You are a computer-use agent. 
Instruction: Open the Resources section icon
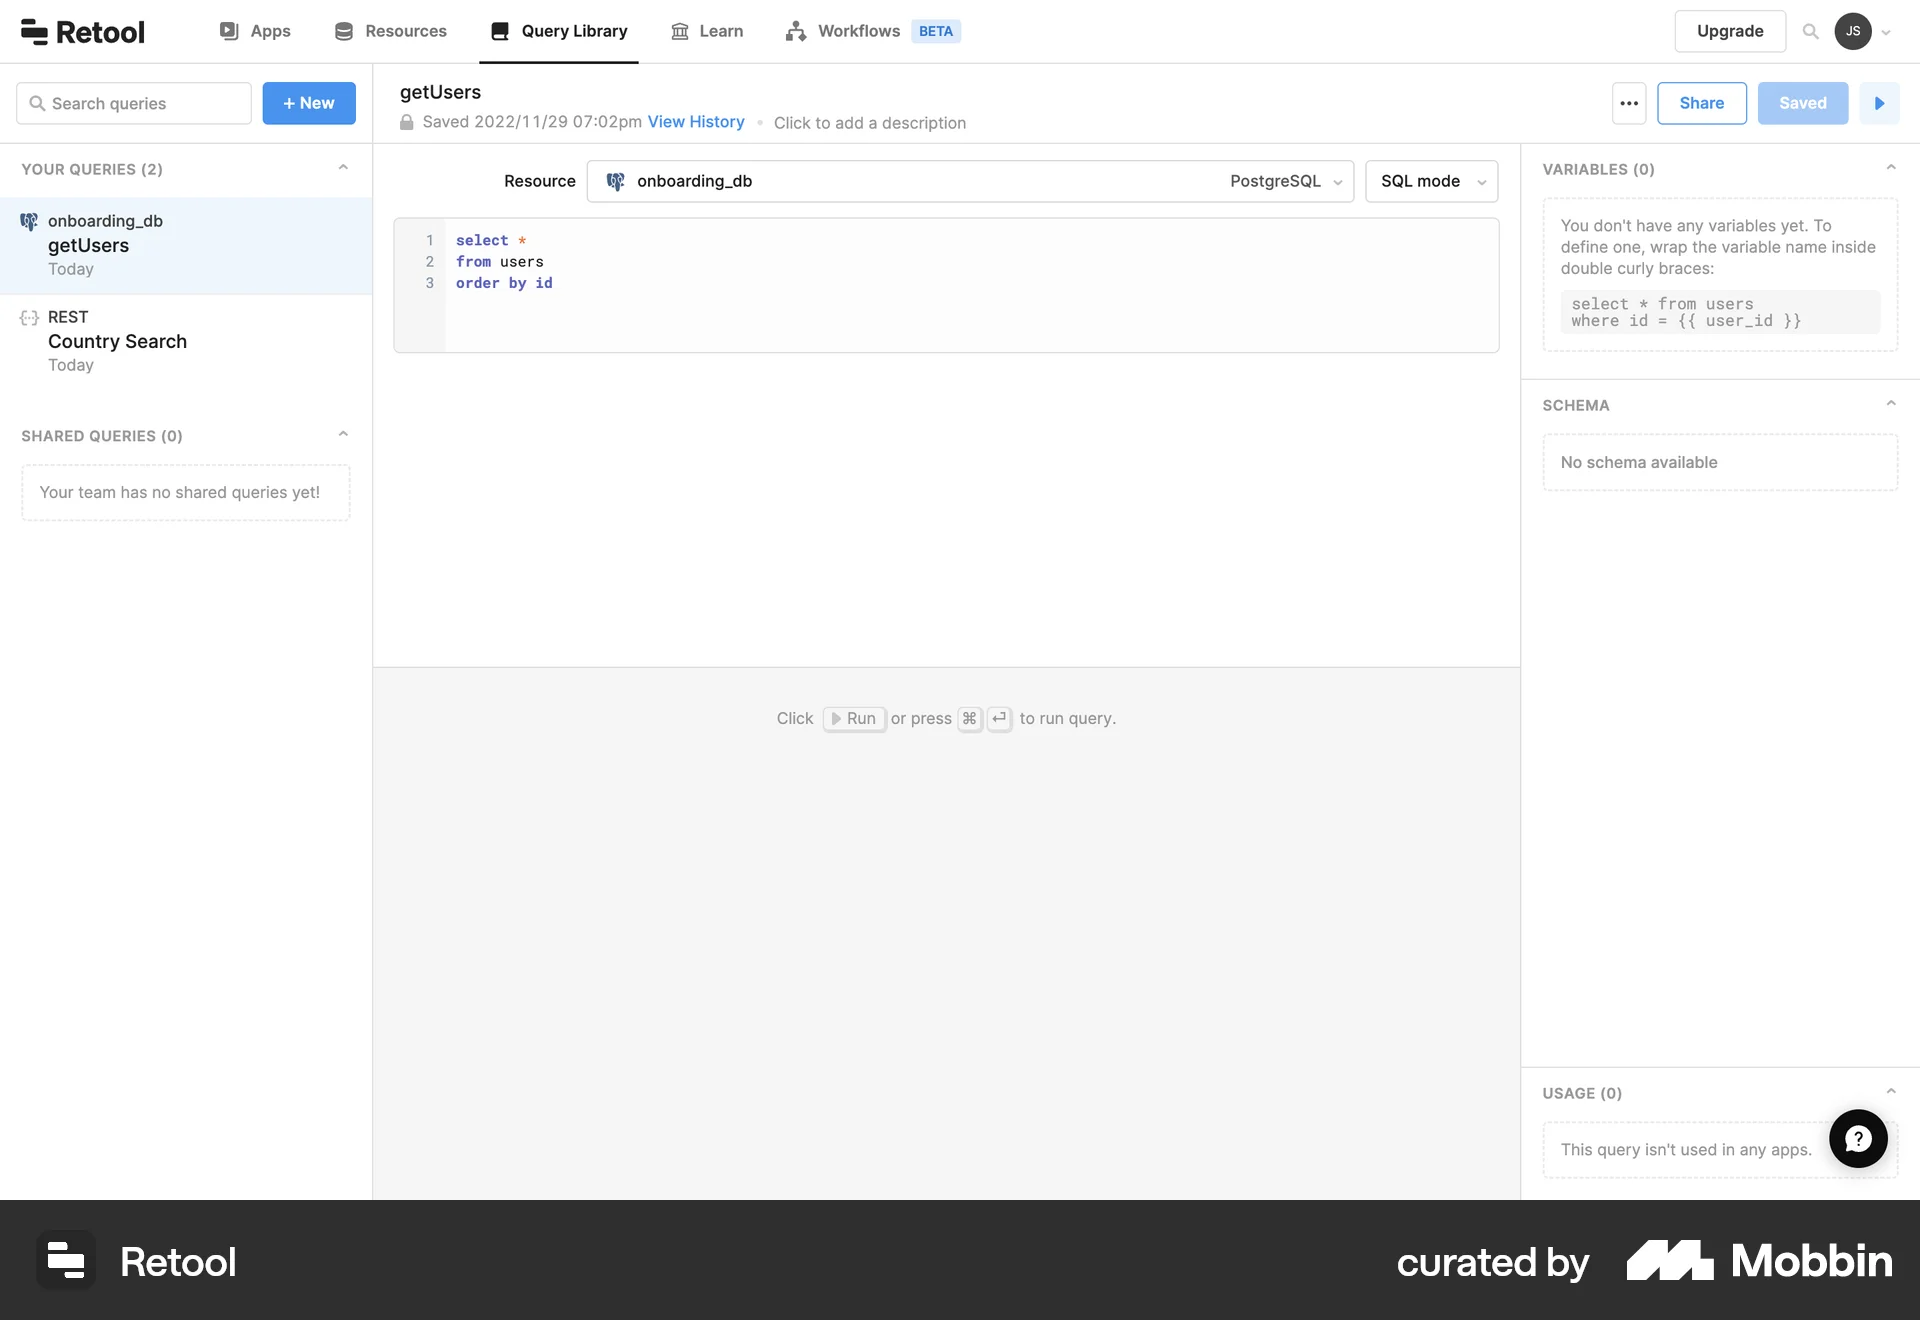344,31
